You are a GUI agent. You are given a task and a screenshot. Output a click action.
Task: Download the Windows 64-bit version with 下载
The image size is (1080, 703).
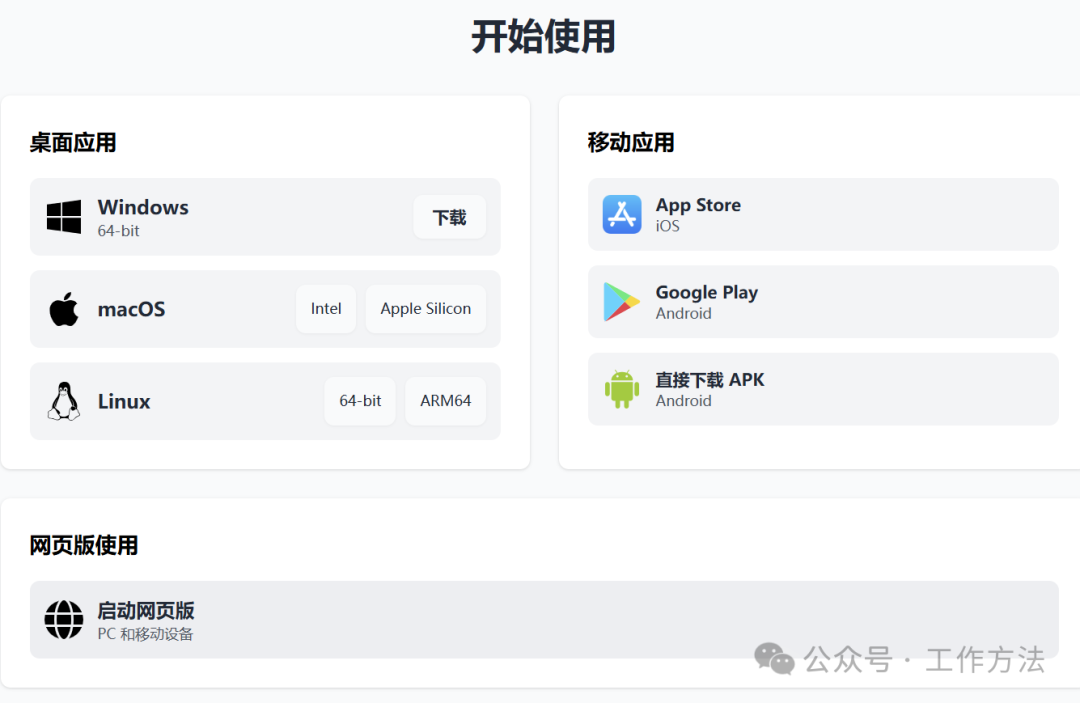(450, 218)
